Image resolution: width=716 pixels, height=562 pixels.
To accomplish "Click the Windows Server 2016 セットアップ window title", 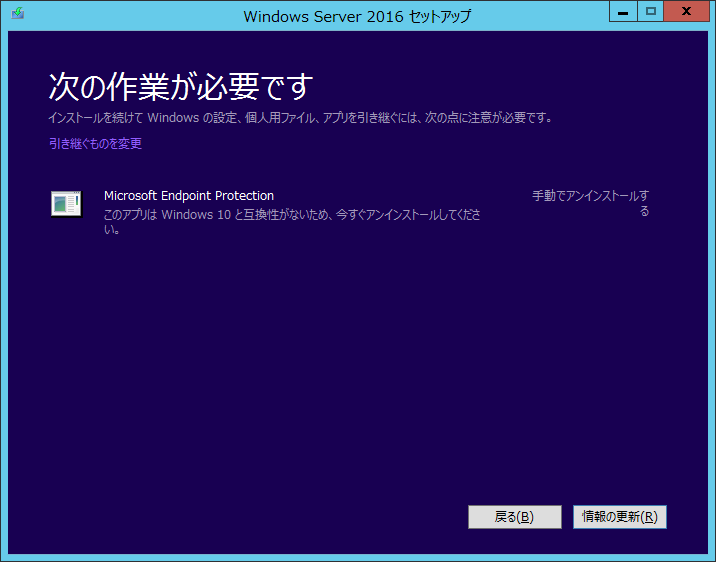I will (357, 16).
